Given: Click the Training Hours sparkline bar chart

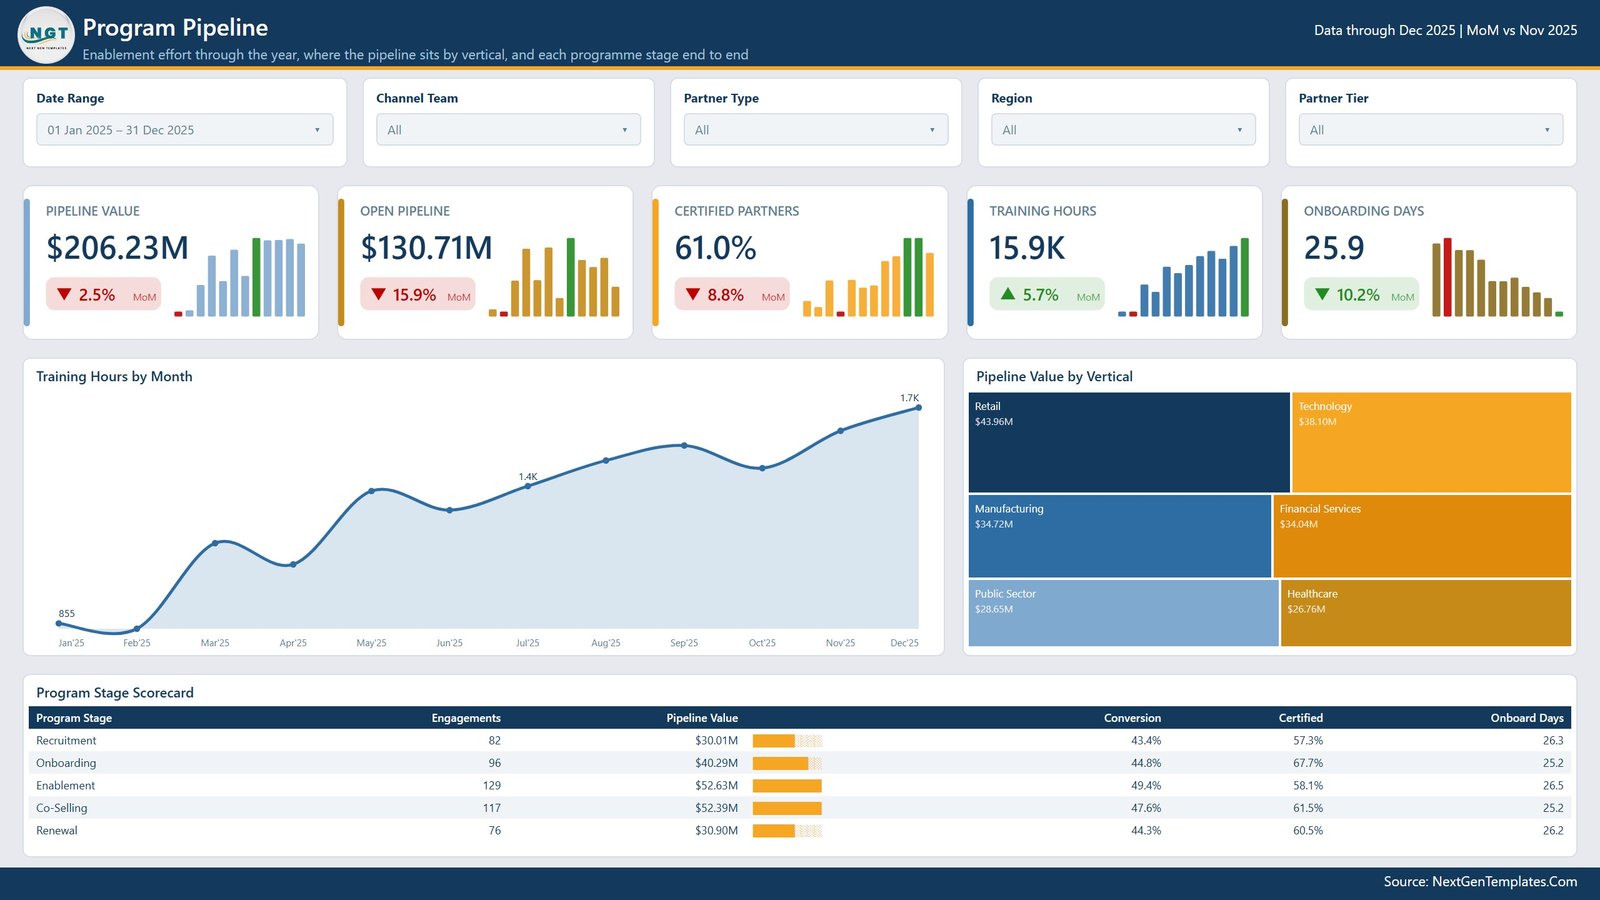Looking at the screenshot, I should click(1183, 277).
